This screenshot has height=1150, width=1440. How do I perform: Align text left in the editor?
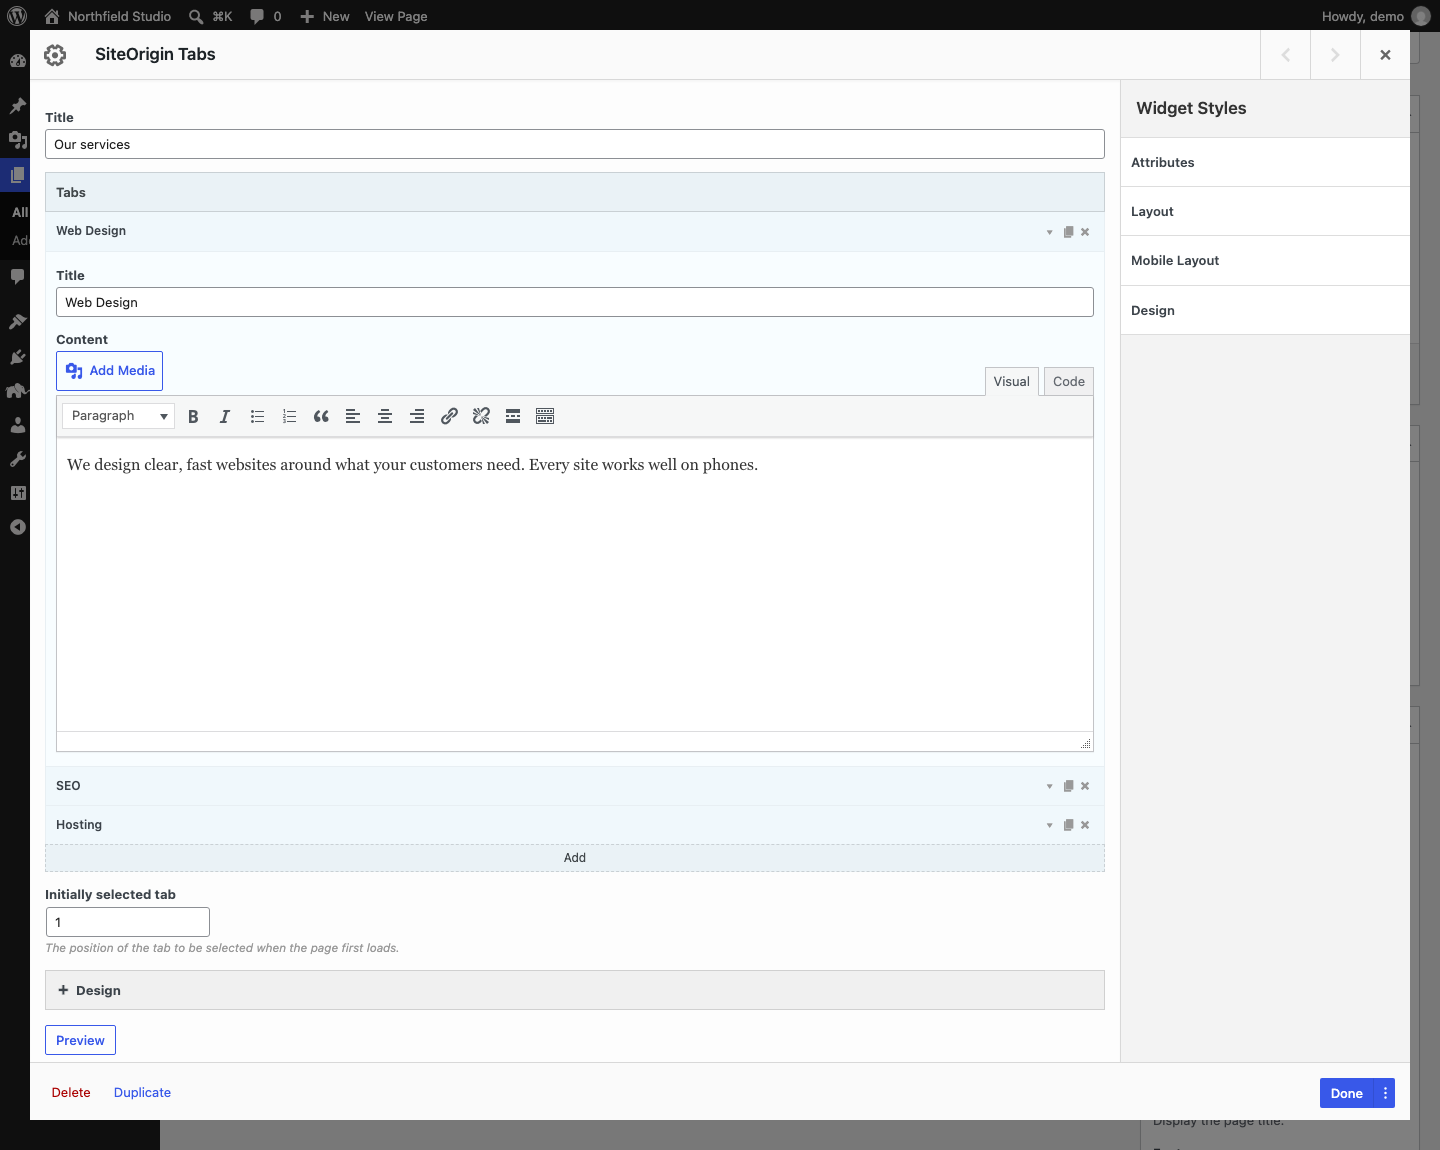point(353,416)
